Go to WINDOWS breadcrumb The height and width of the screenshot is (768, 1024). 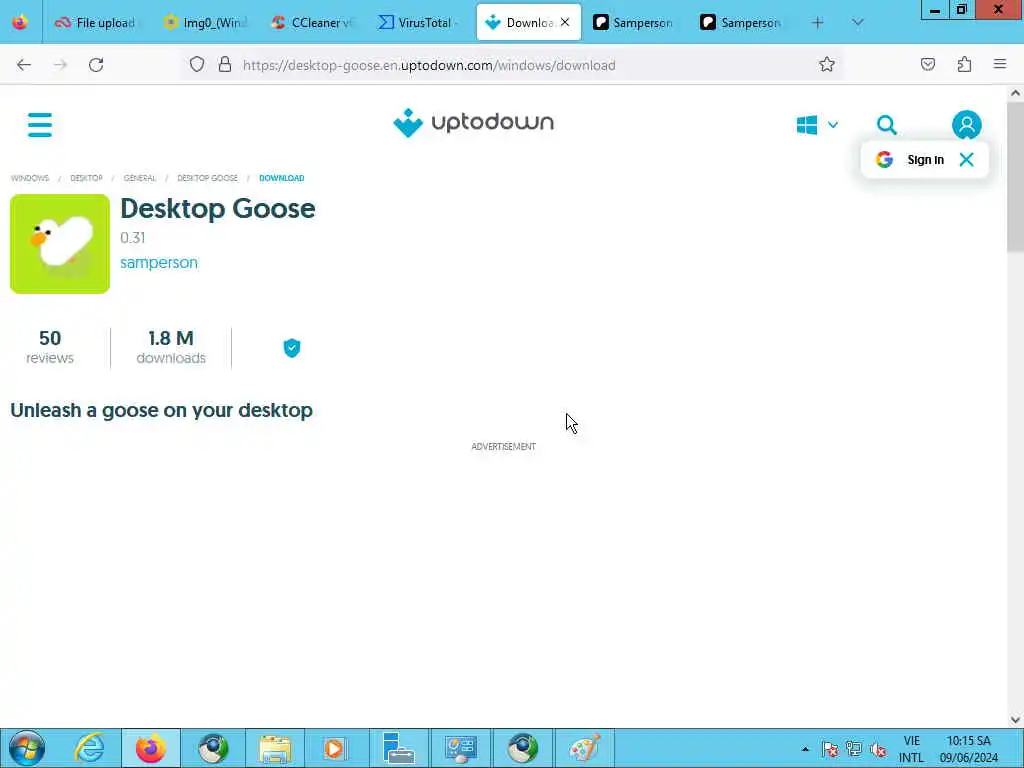(x=30, y=178)
